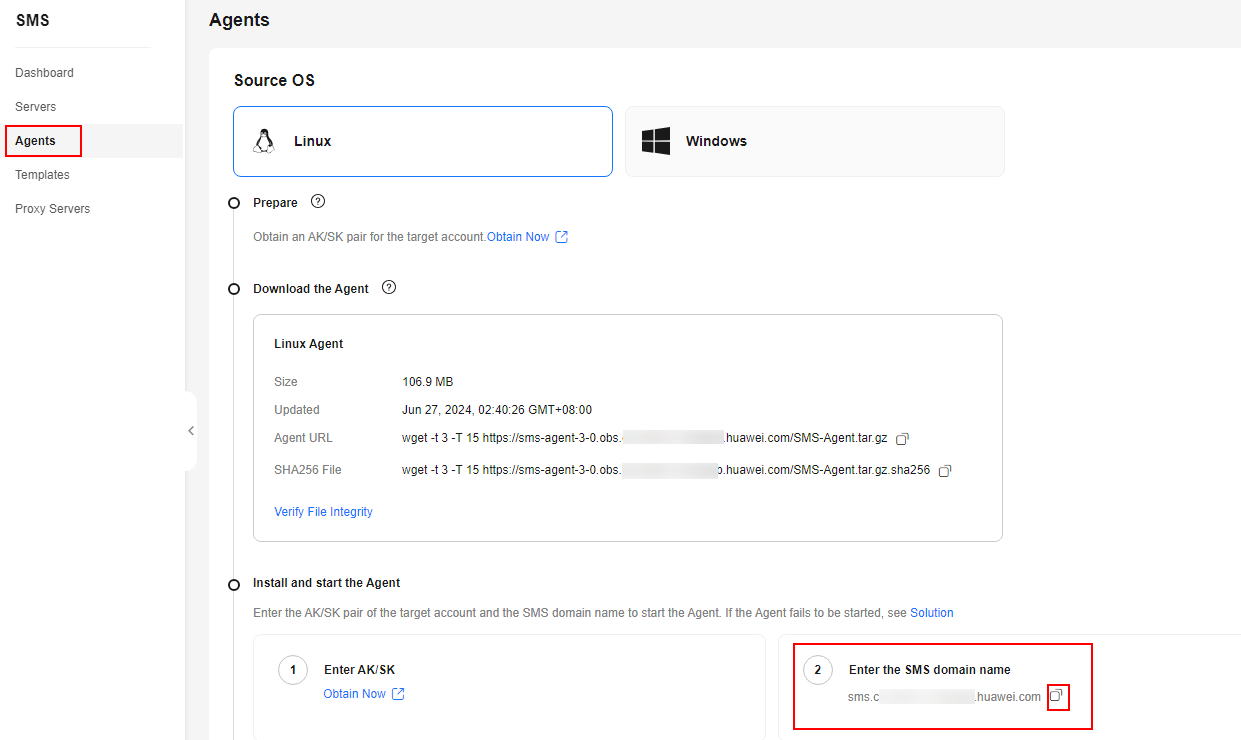Viewport: 1241px width, 740px height.
Task: Click the Linux Agent heading
Action: pos(309,344)
